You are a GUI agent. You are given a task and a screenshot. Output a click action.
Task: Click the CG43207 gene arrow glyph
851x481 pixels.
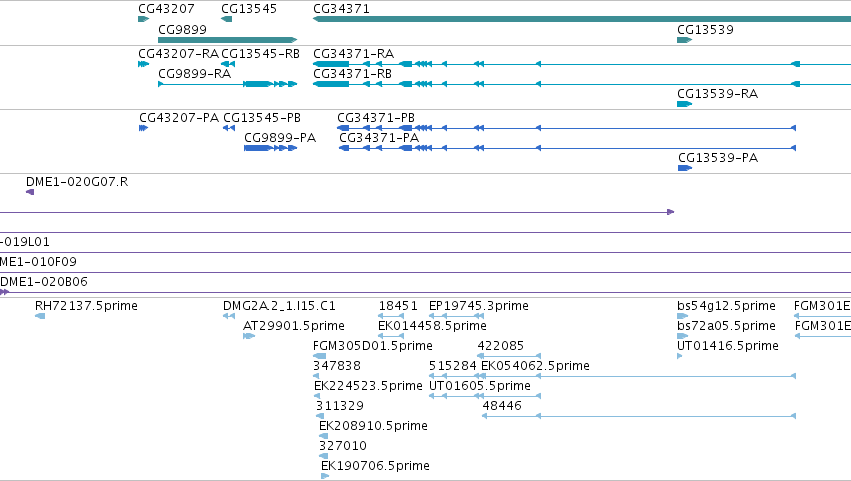pos(143,19)
